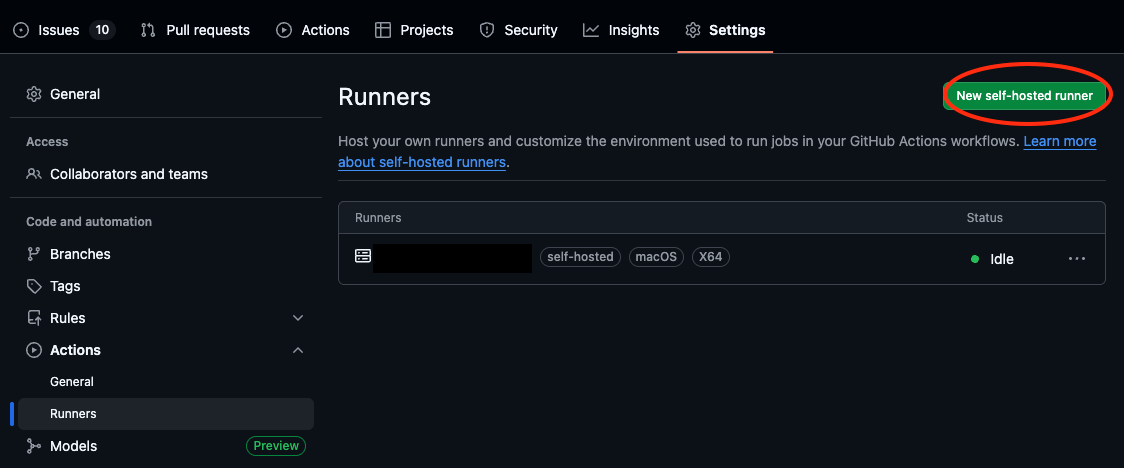Click the self-hosted label

click(x=580, y=257)
